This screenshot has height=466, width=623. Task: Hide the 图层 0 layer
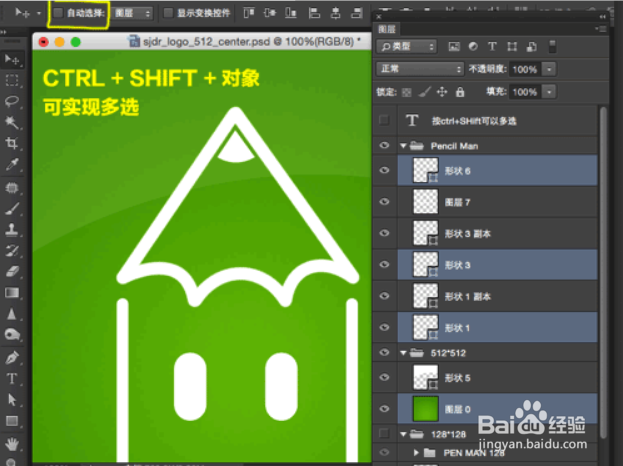pyautogui.click(x=384, y=408)
